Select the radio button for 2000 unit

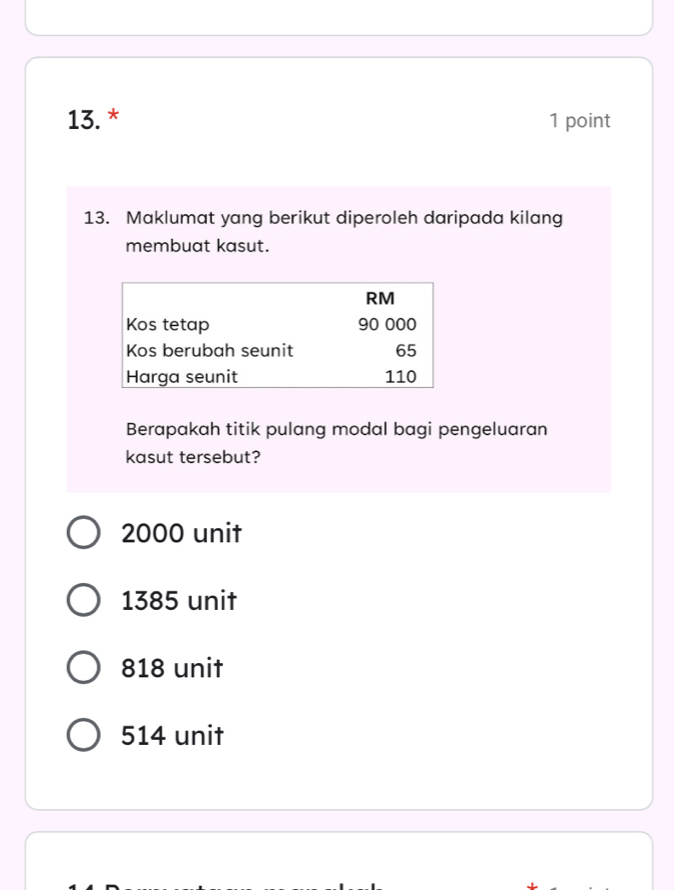tap(83, 533)
